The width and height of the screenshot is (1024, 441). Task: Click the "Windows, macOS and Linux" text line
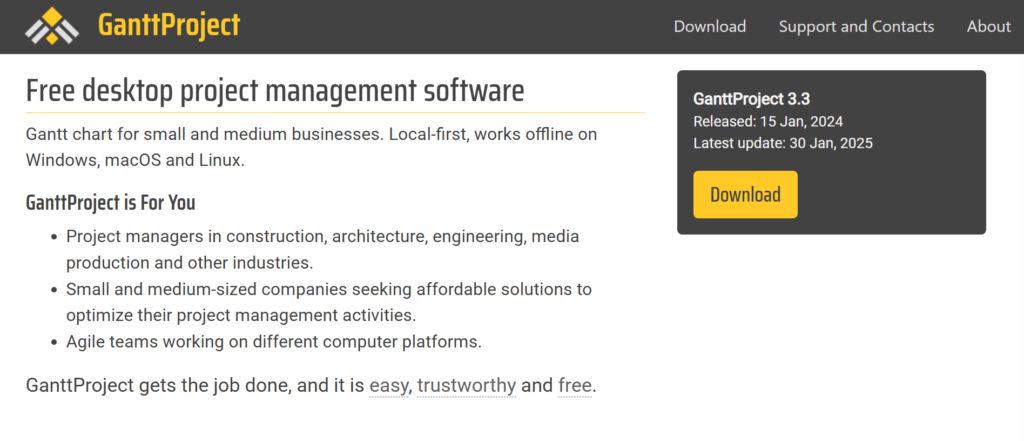tap(134, 160)
